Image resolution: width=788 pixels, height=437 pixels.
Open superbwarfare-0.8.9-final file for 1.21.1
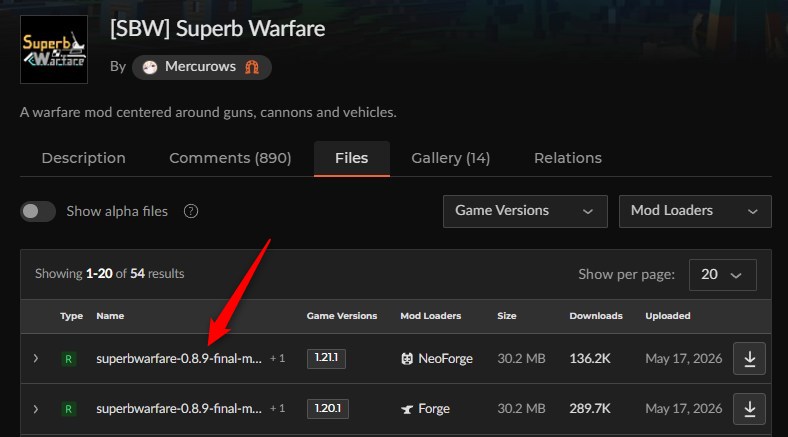(x=179, y=359)
